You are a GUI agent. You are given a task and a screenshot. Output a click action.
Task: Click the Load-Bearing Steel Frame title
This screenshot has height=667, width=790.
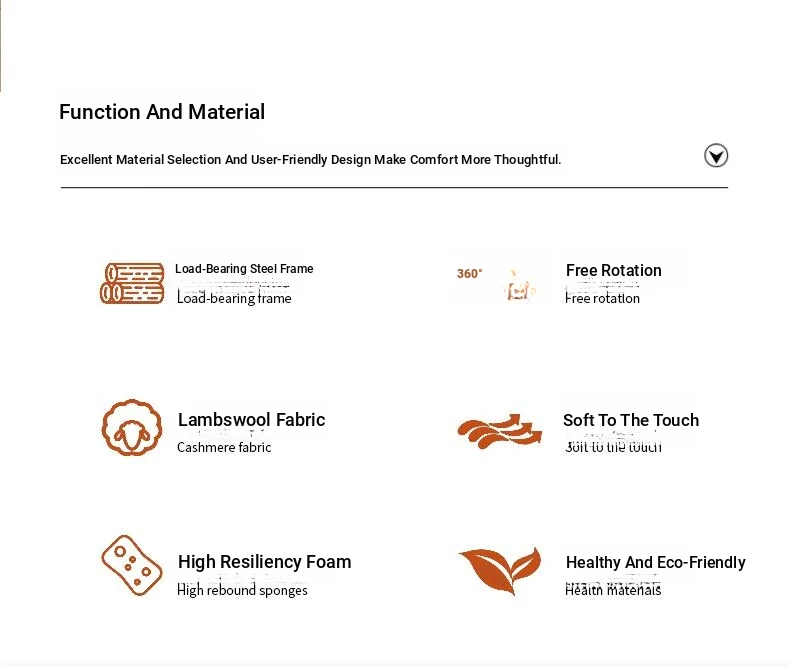pos(244,269)
